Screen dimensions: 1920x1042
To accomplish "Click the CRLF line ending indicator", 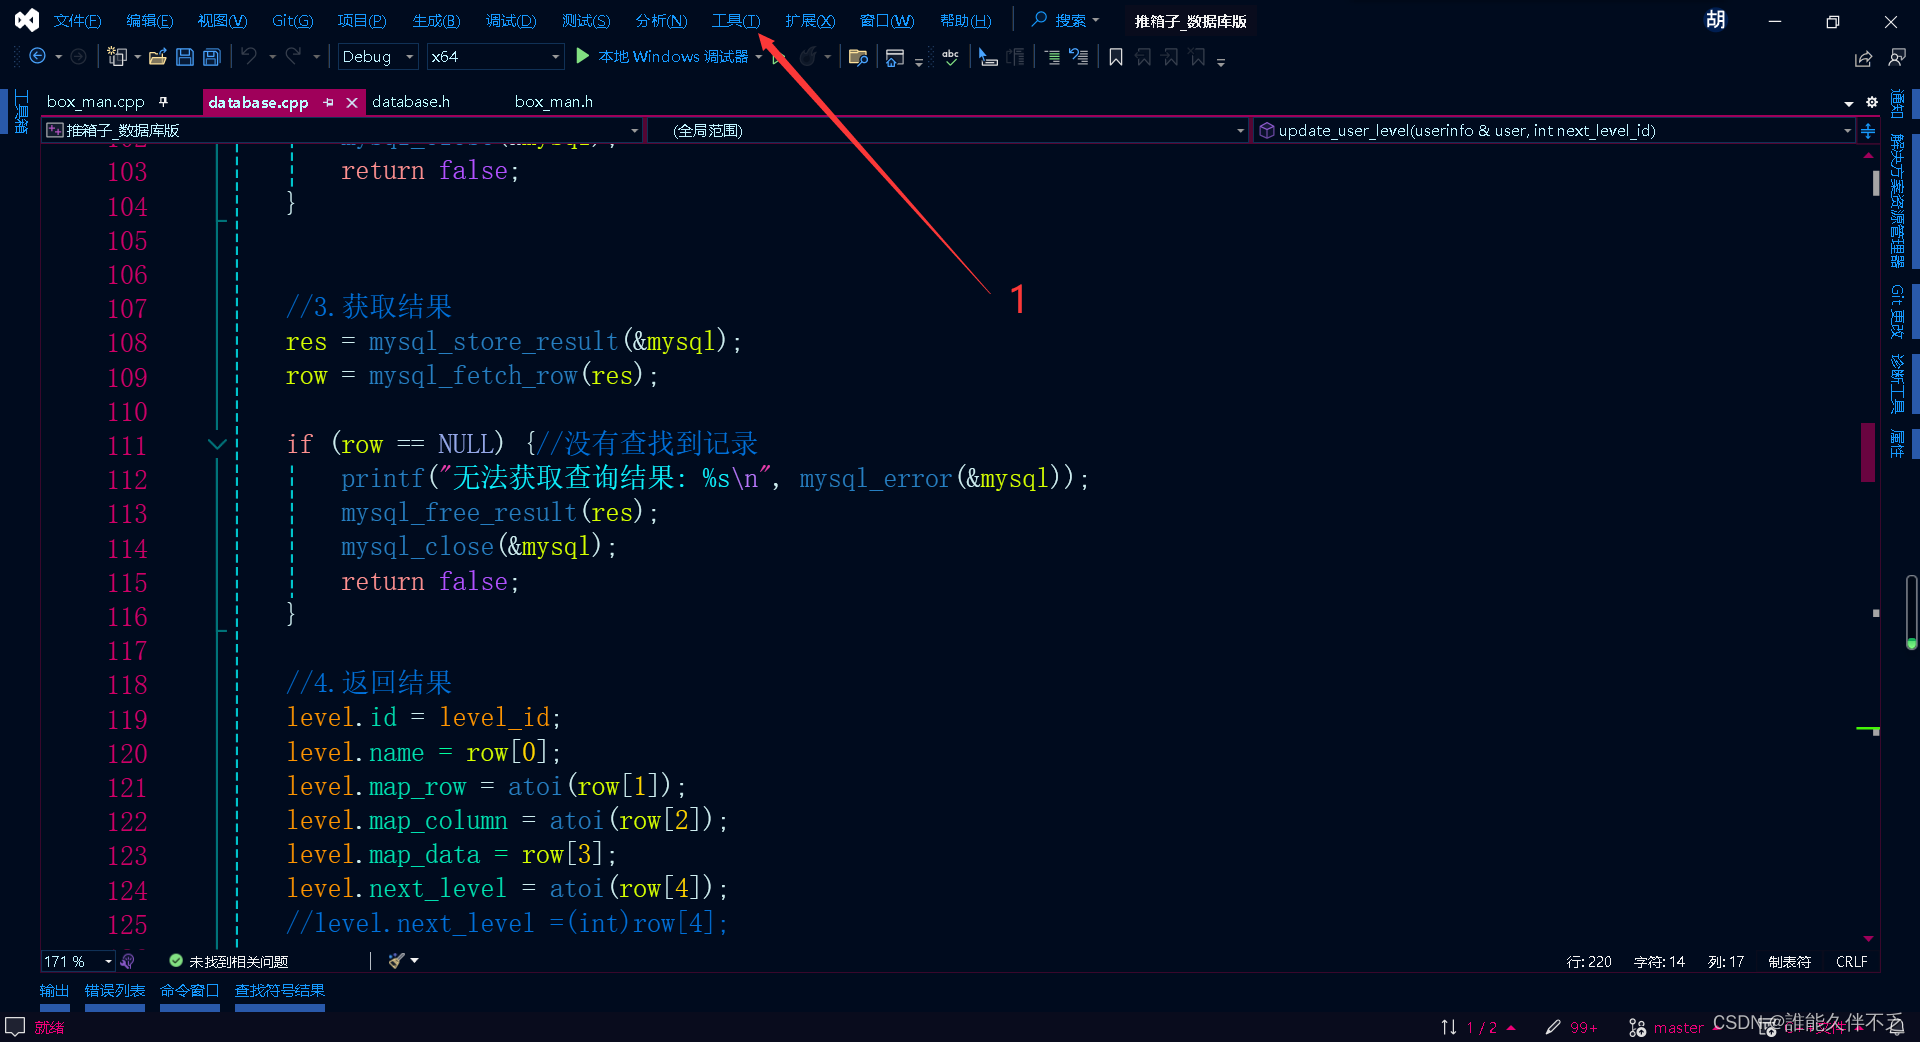I will click(1851, 961).
